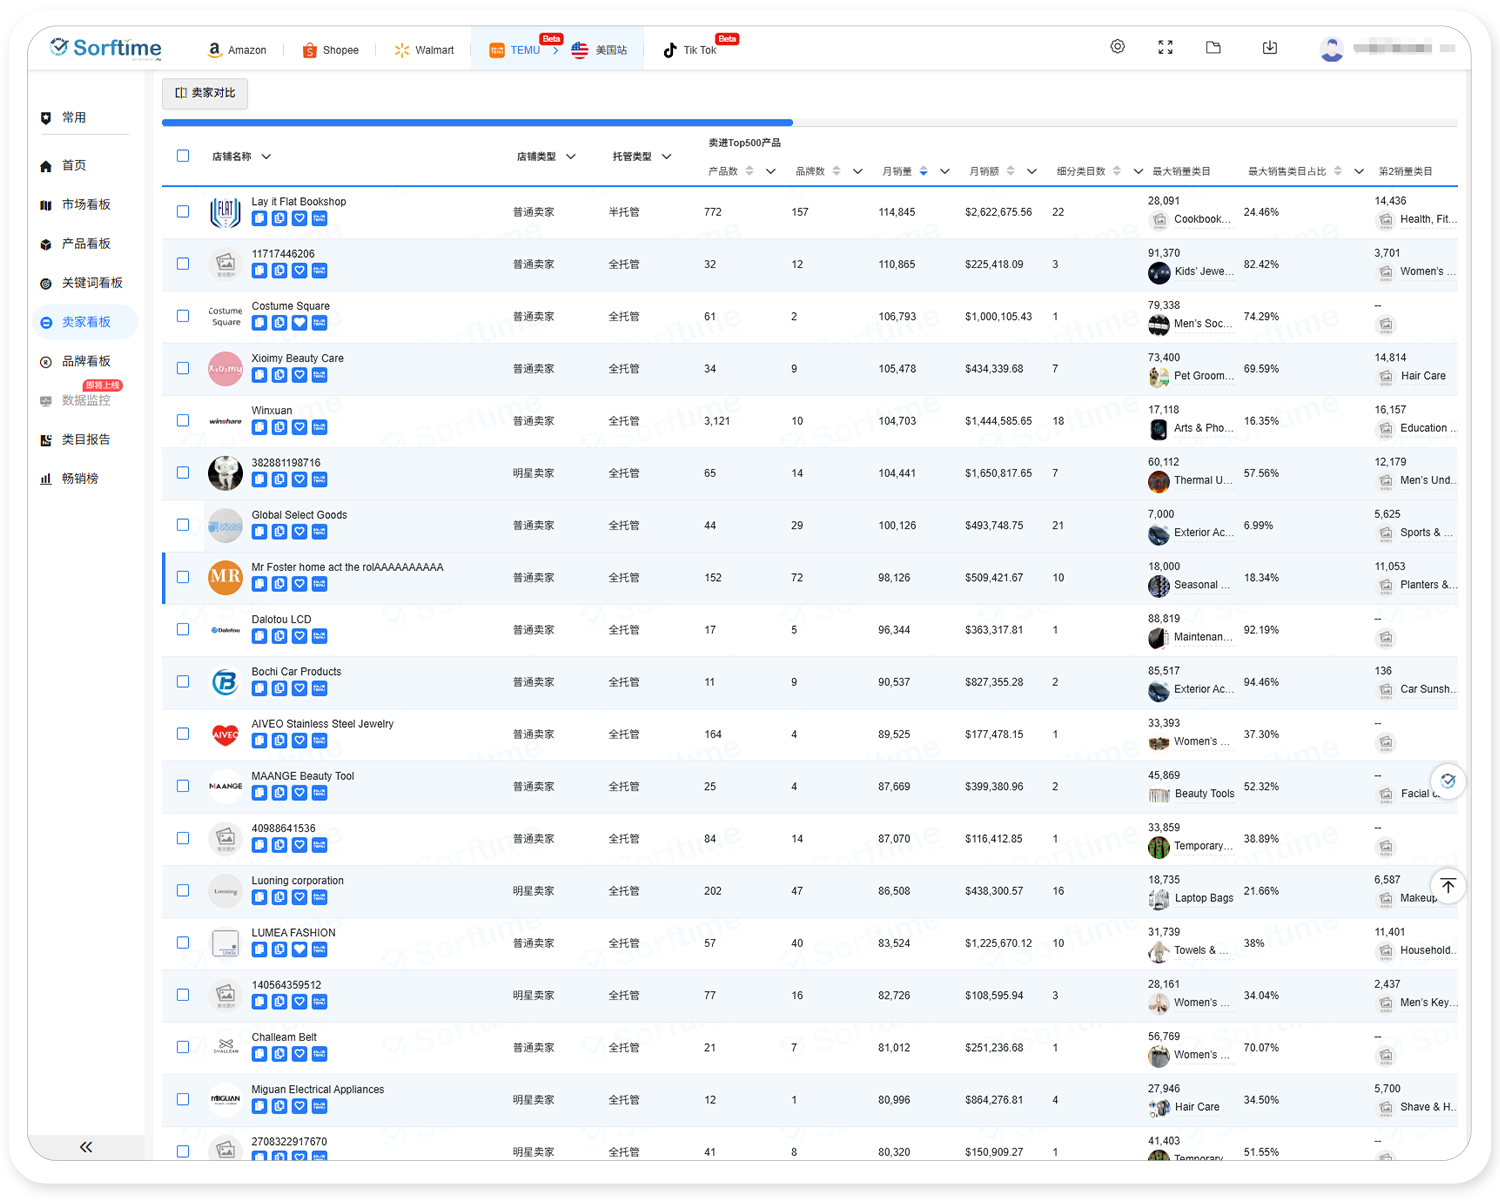Click the download icon in top bar
The width and height of the screenshot is (1500, 1200).
[1269, 47]
